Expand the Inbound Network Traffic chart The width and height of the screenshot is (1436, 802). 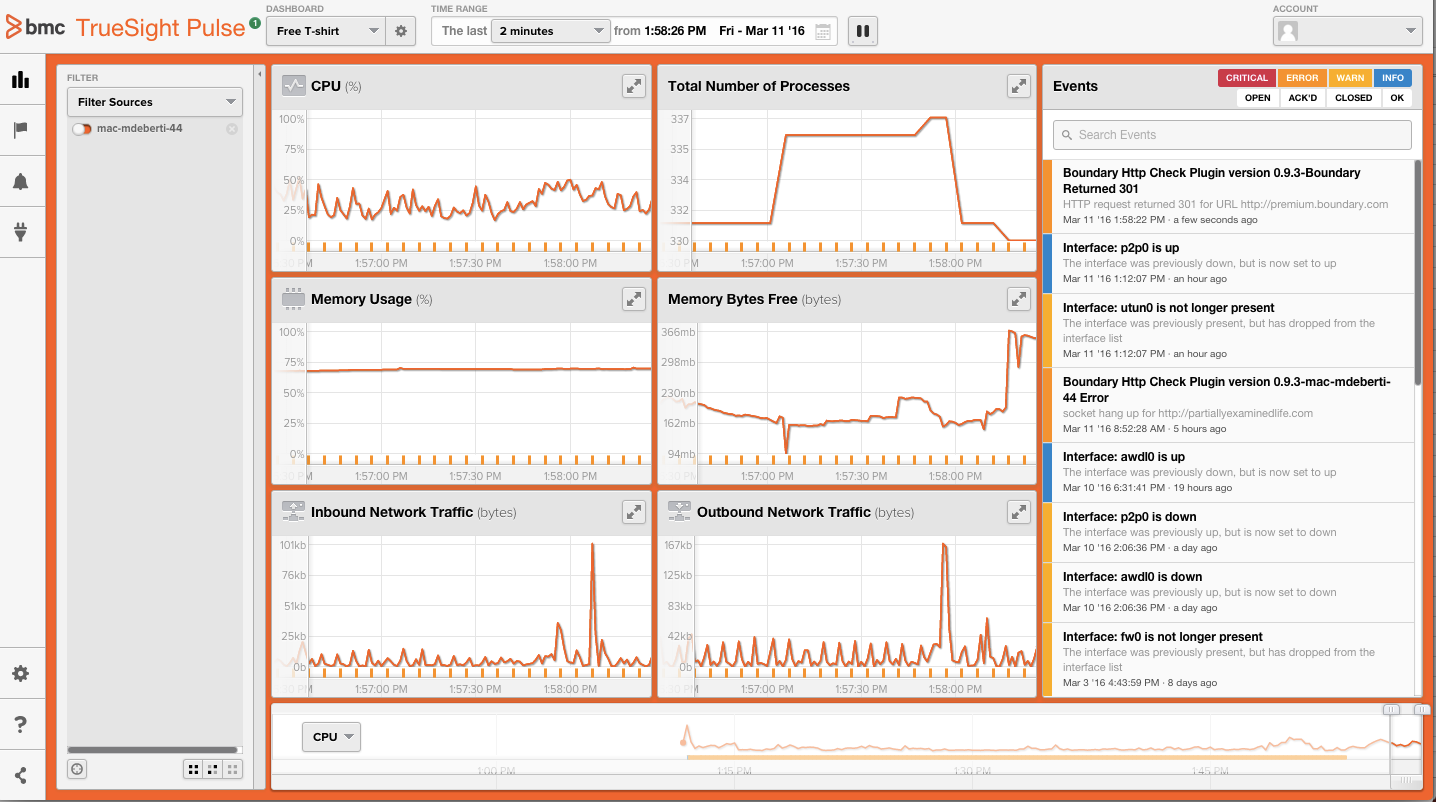pos(634,511)
